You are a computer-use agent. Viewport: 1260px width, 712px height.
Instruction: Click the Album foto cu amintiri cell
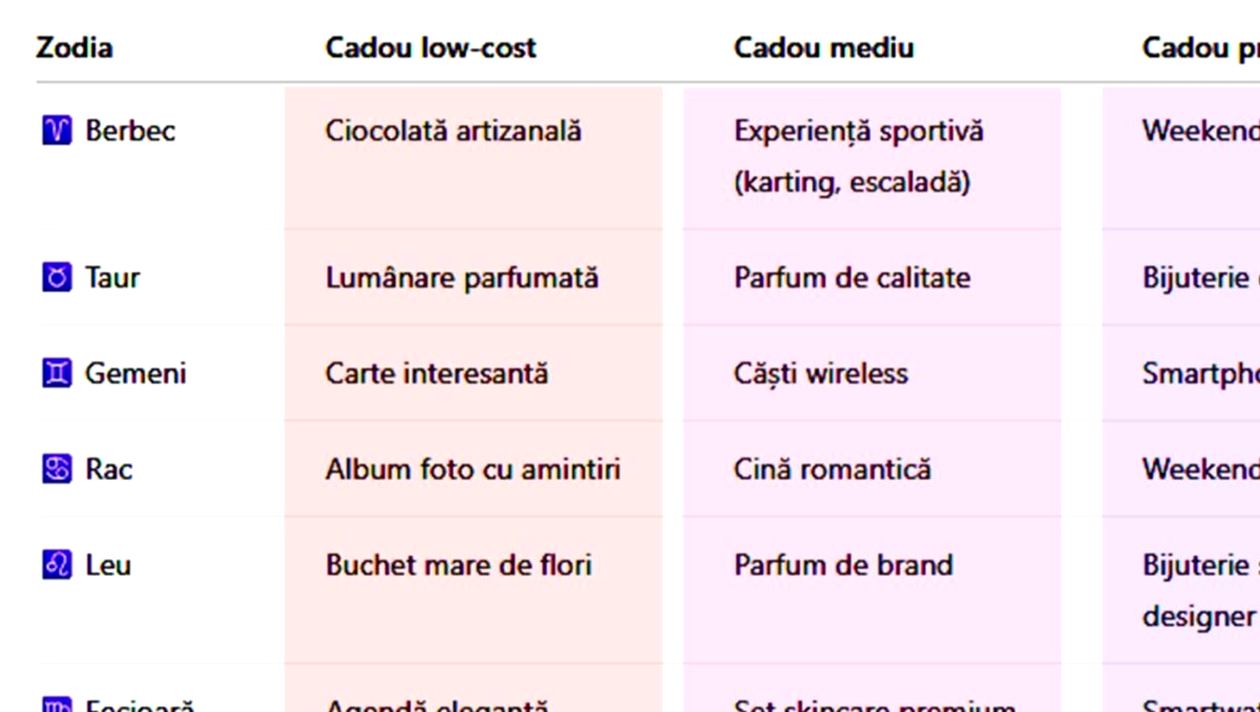(472, 469)
